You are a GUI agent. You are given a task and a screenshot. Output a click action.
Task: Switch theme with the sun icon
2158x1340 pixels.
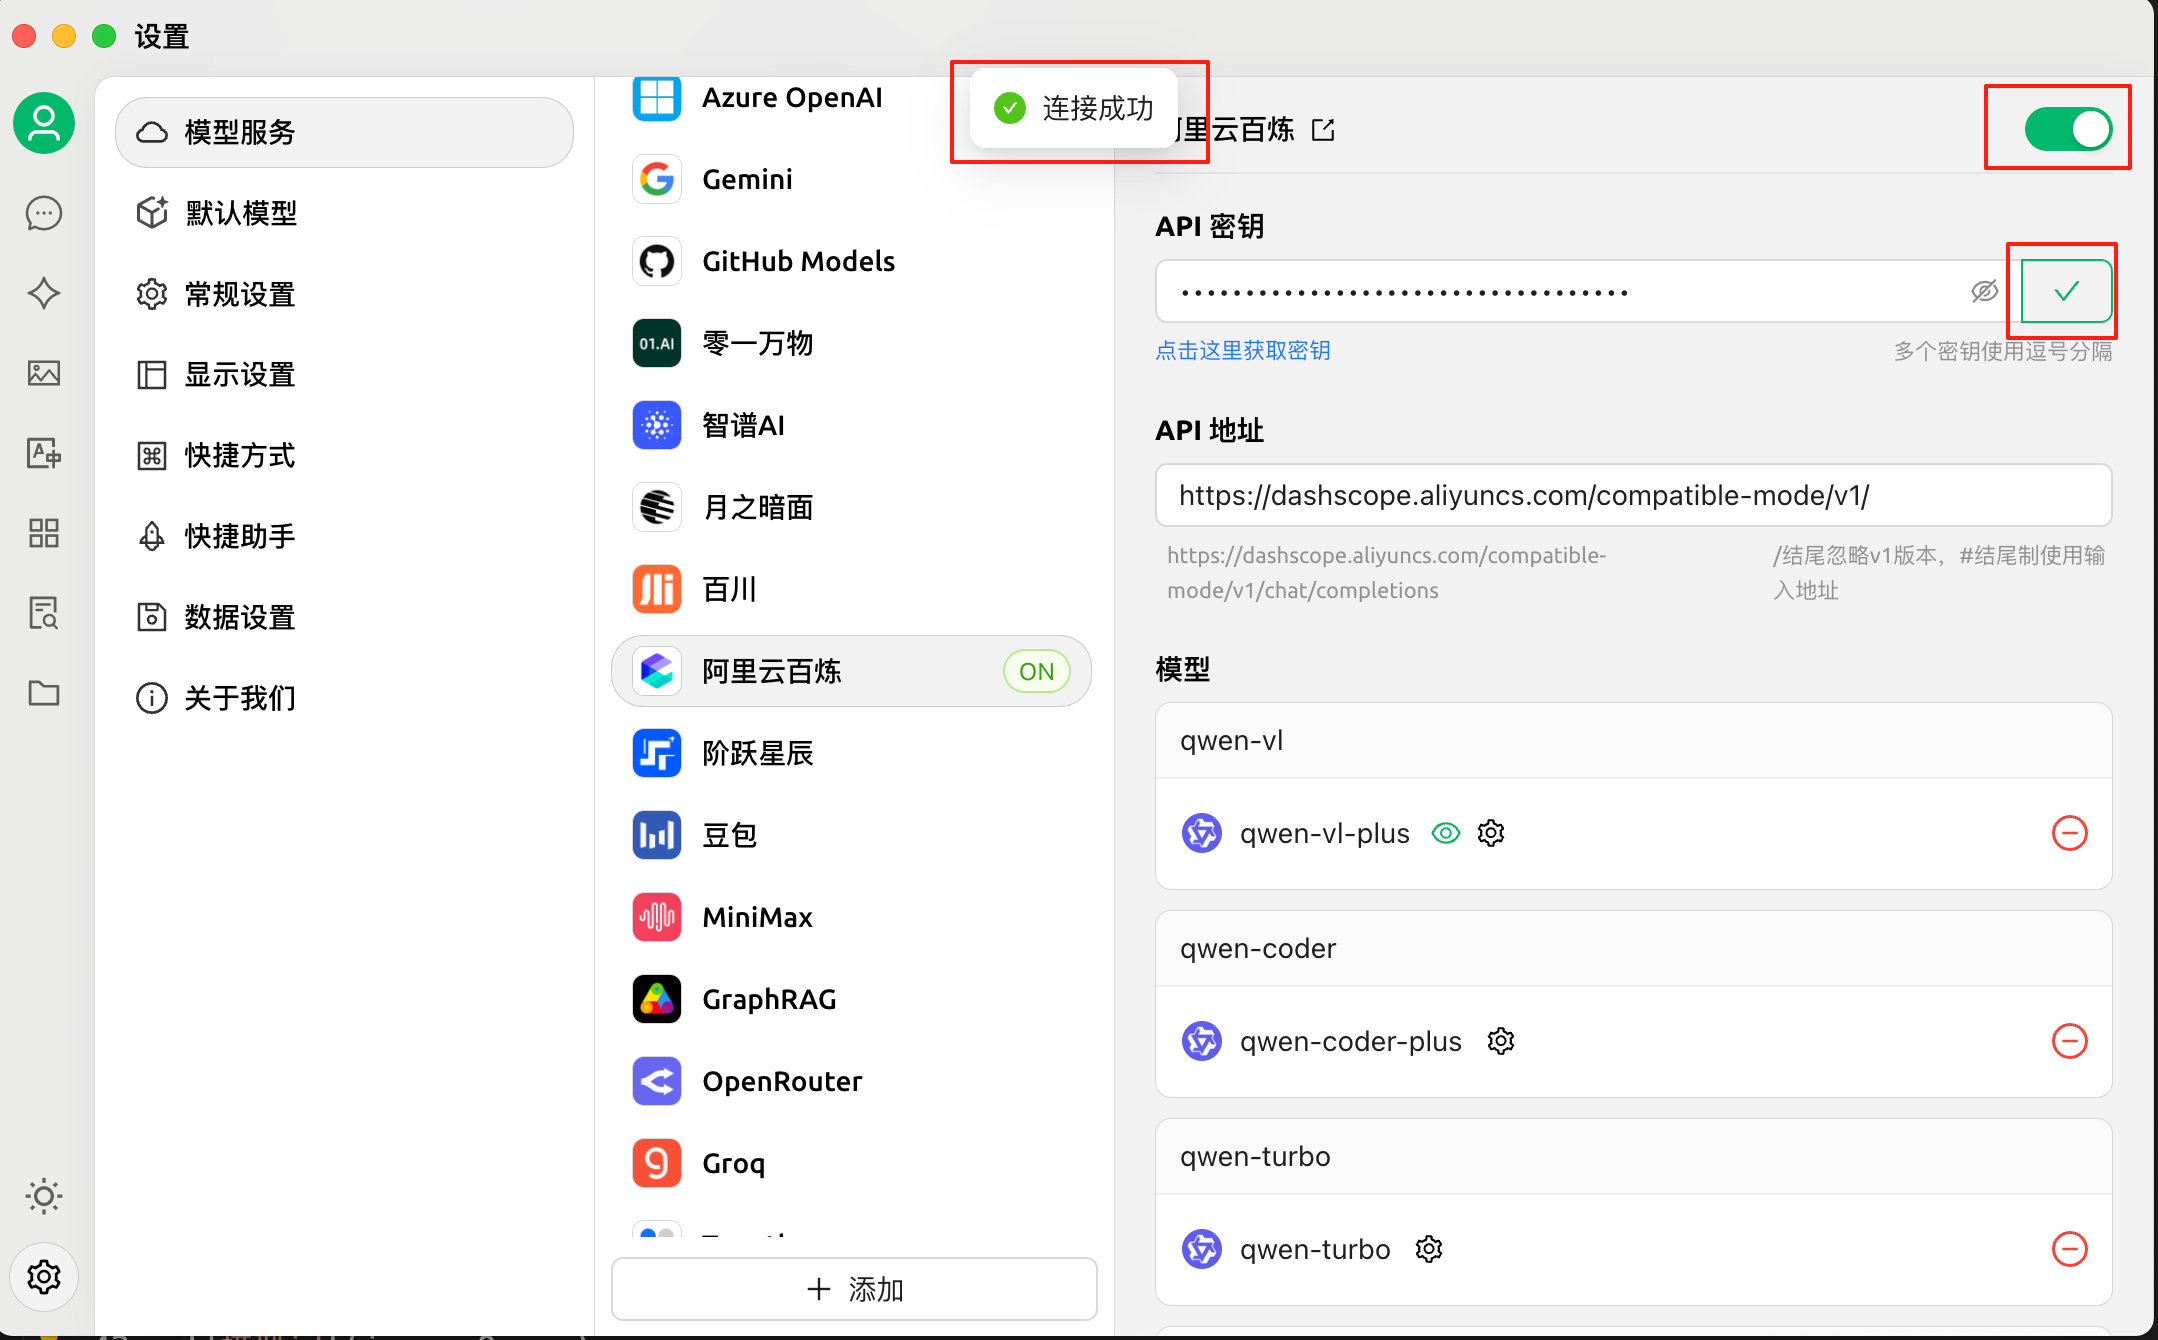point(44,1196)
